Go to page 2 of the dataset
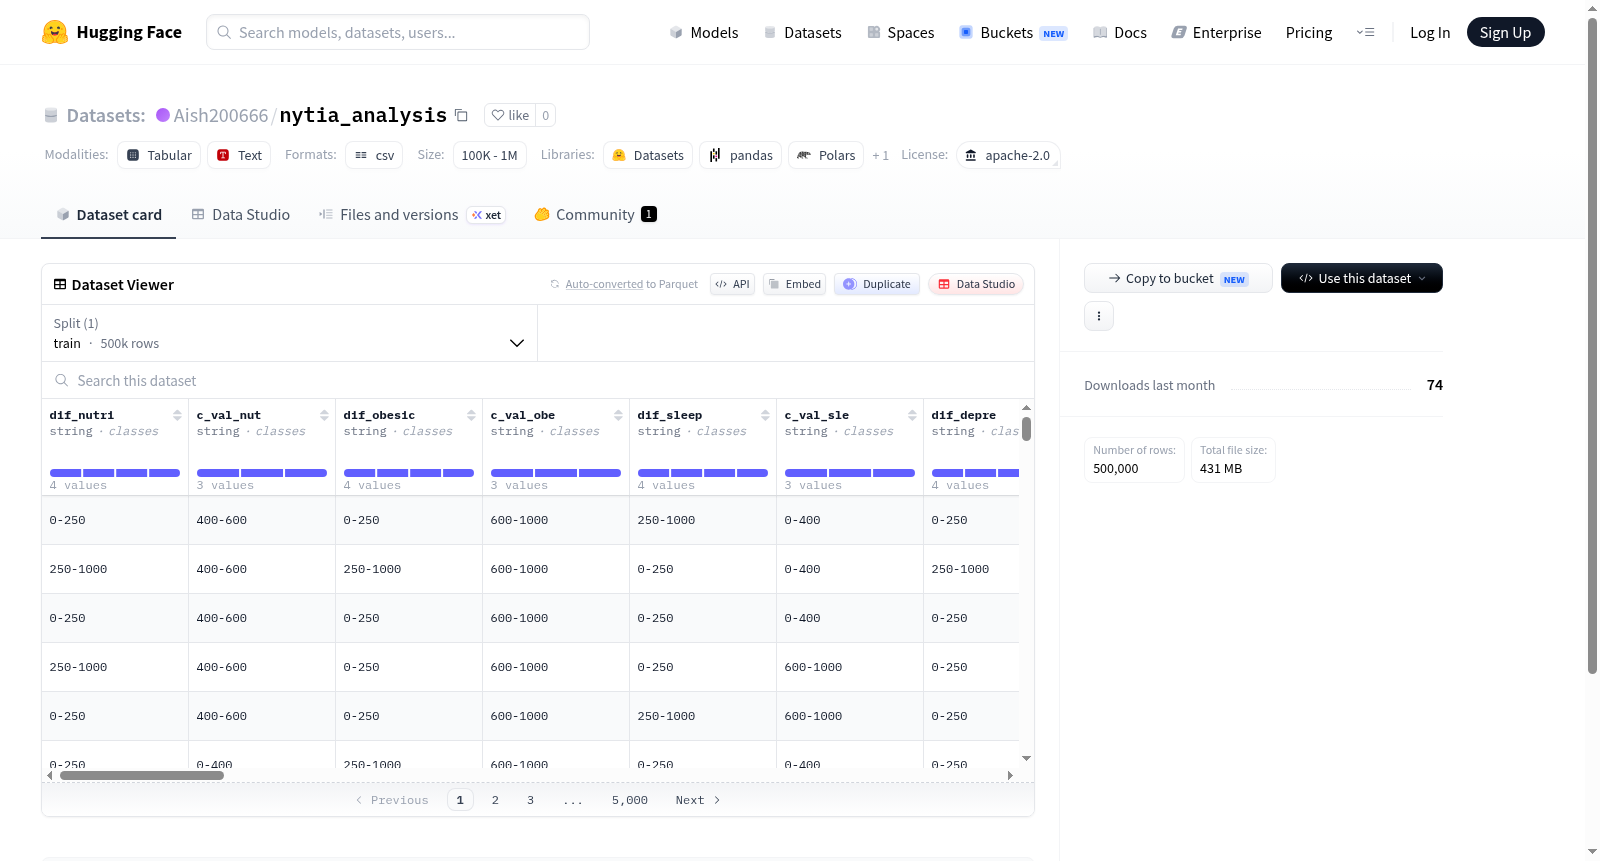The height and width of the screenshot is (861, 1600). (x=495, y=800)
